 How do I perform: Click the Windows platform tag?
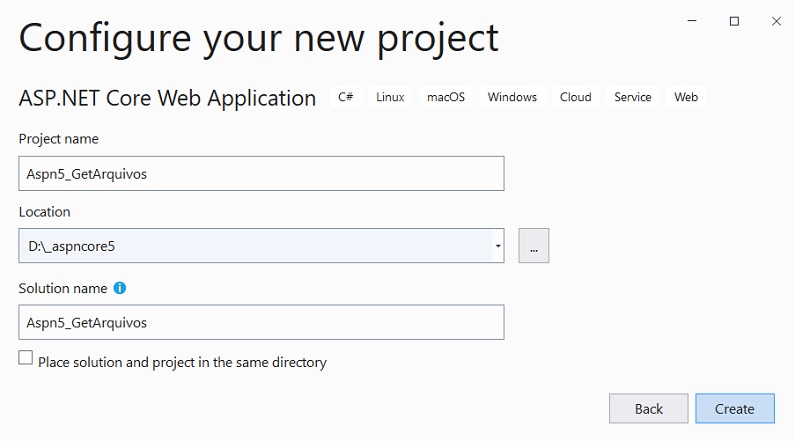[x=512, y=97]
